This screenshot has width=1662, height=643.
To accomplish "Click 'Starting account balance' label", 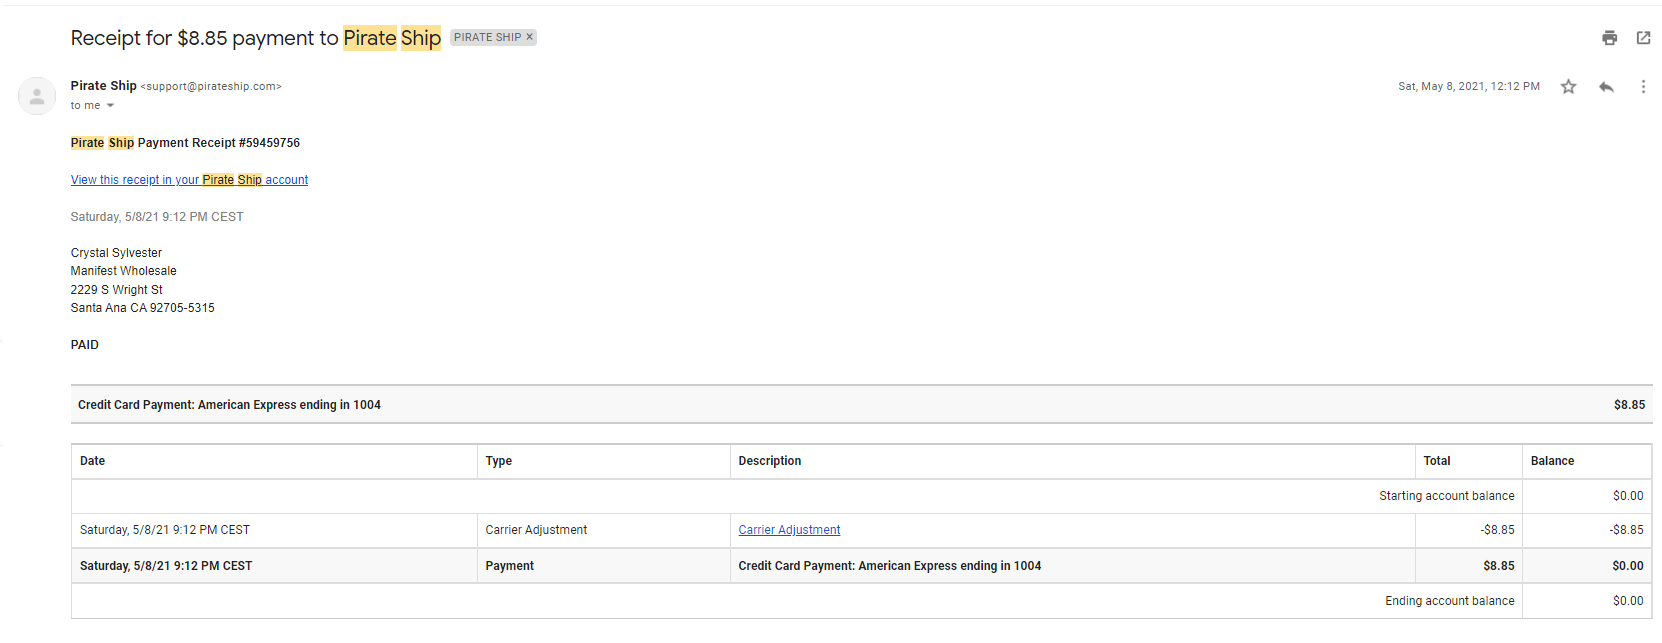I will coord(1446,496).
